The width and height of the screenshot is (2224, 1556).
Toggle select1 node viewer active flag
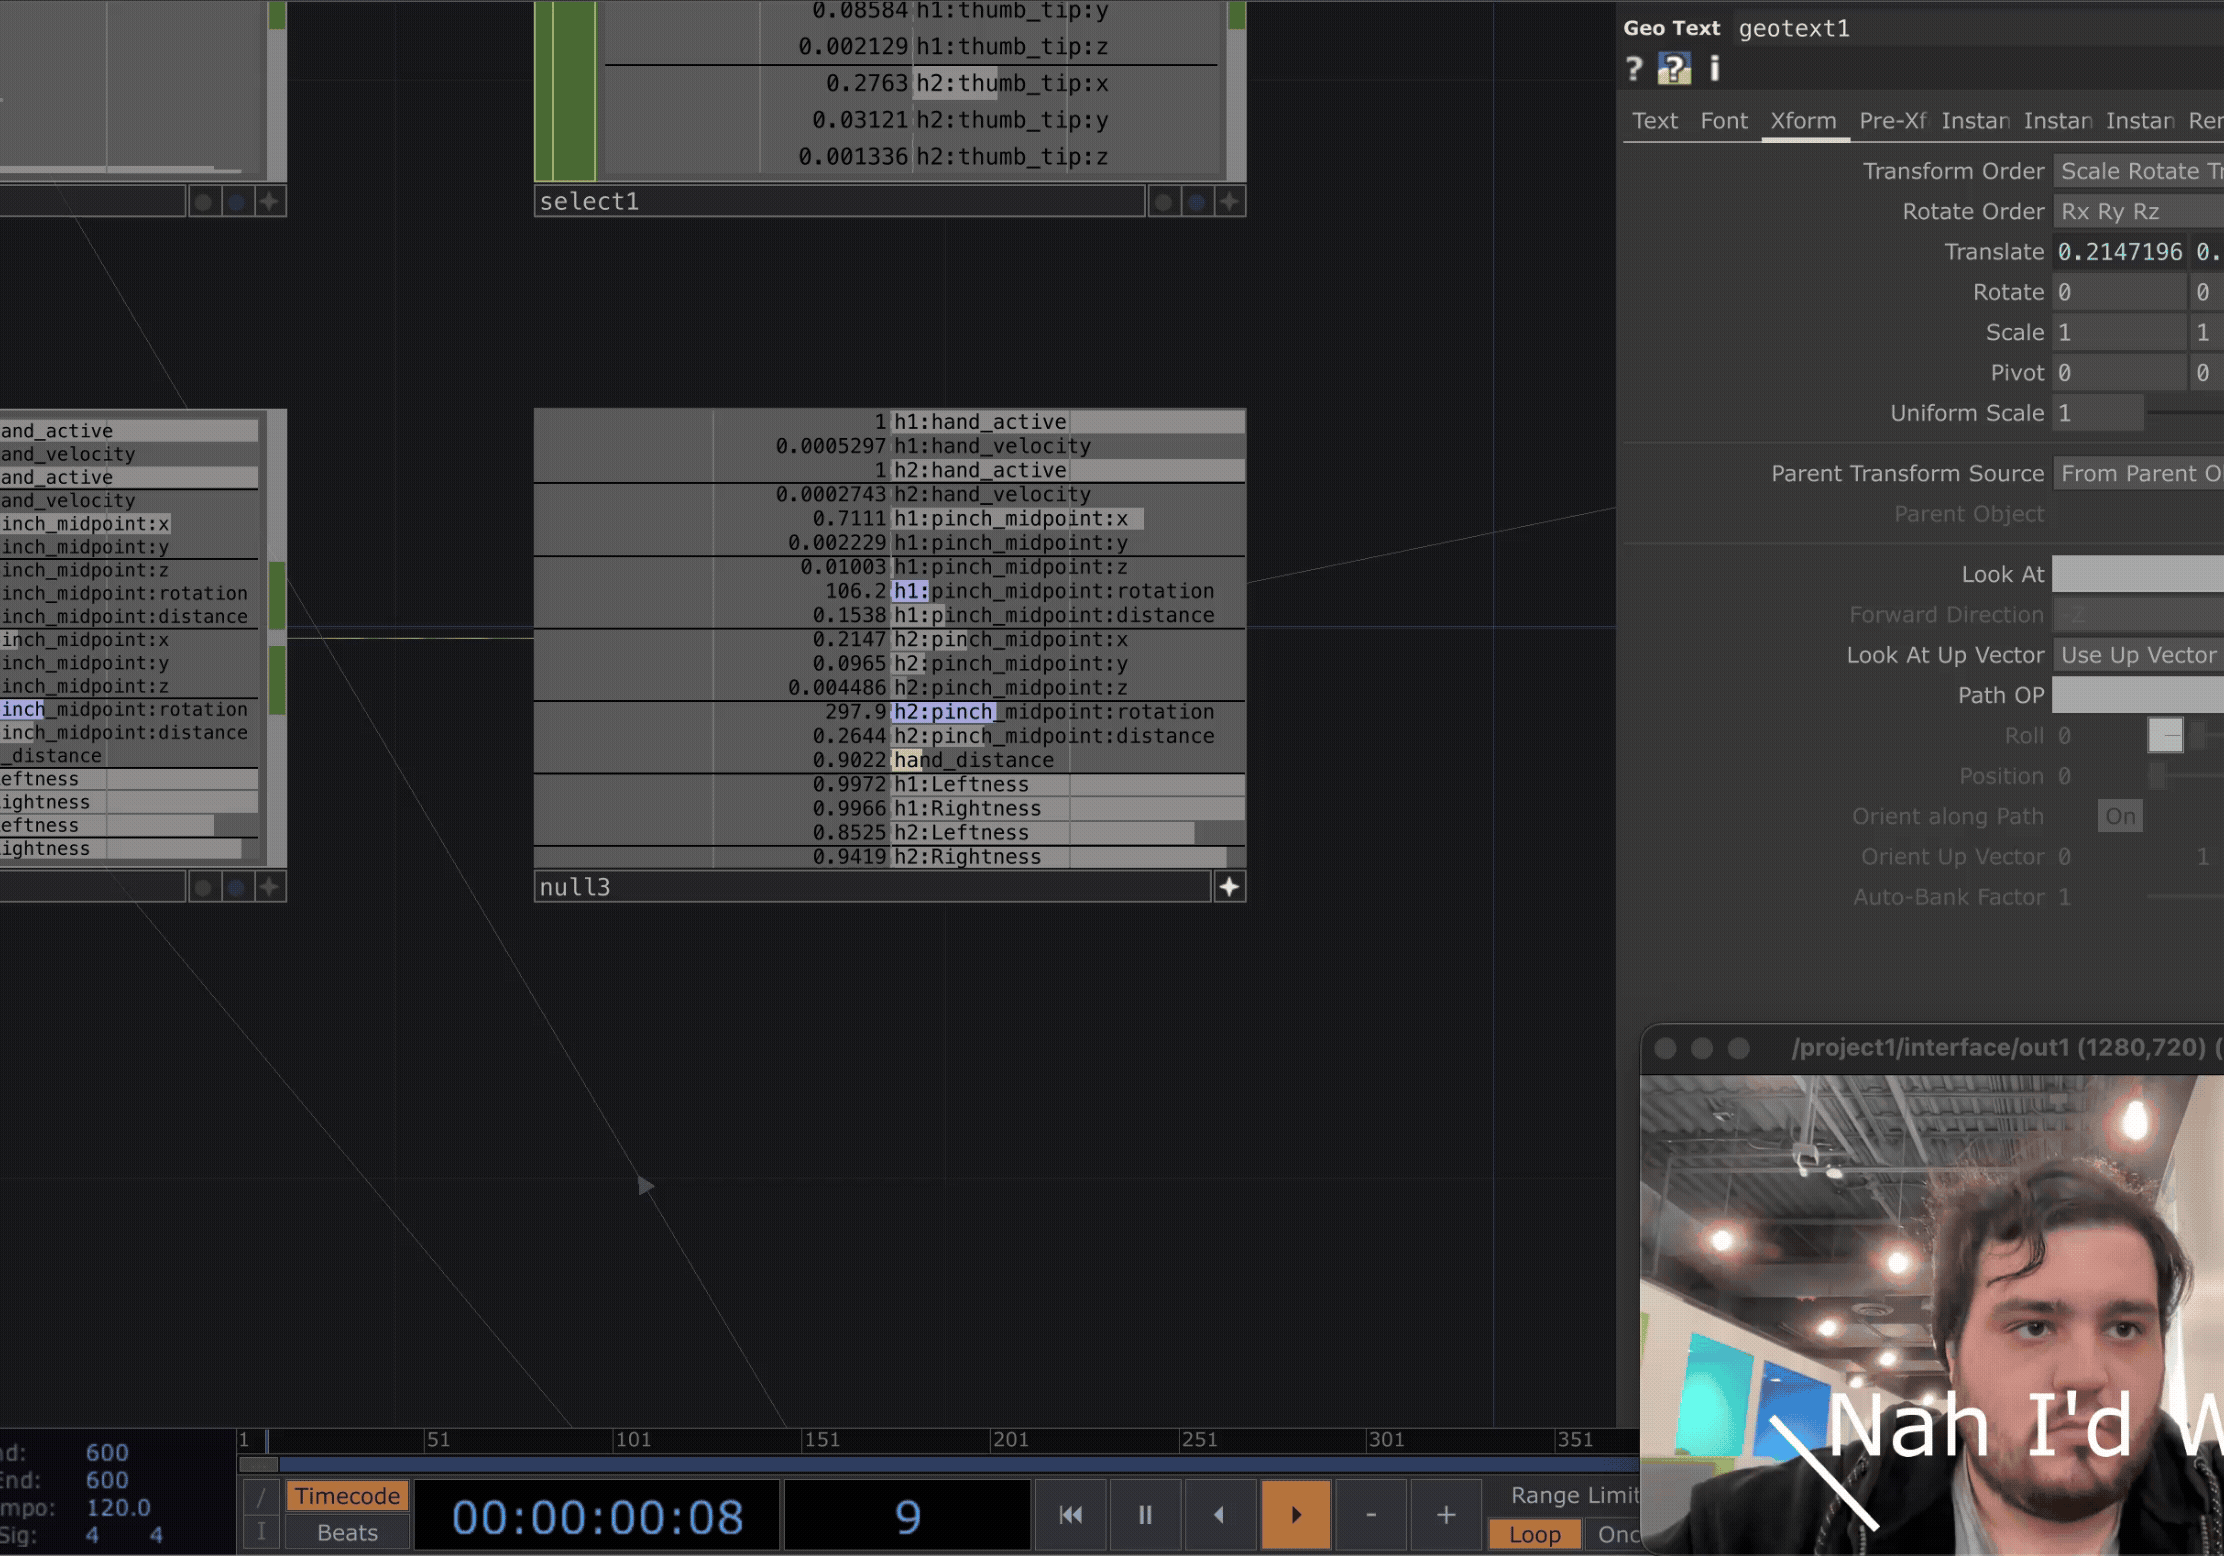pos(1229,201)
